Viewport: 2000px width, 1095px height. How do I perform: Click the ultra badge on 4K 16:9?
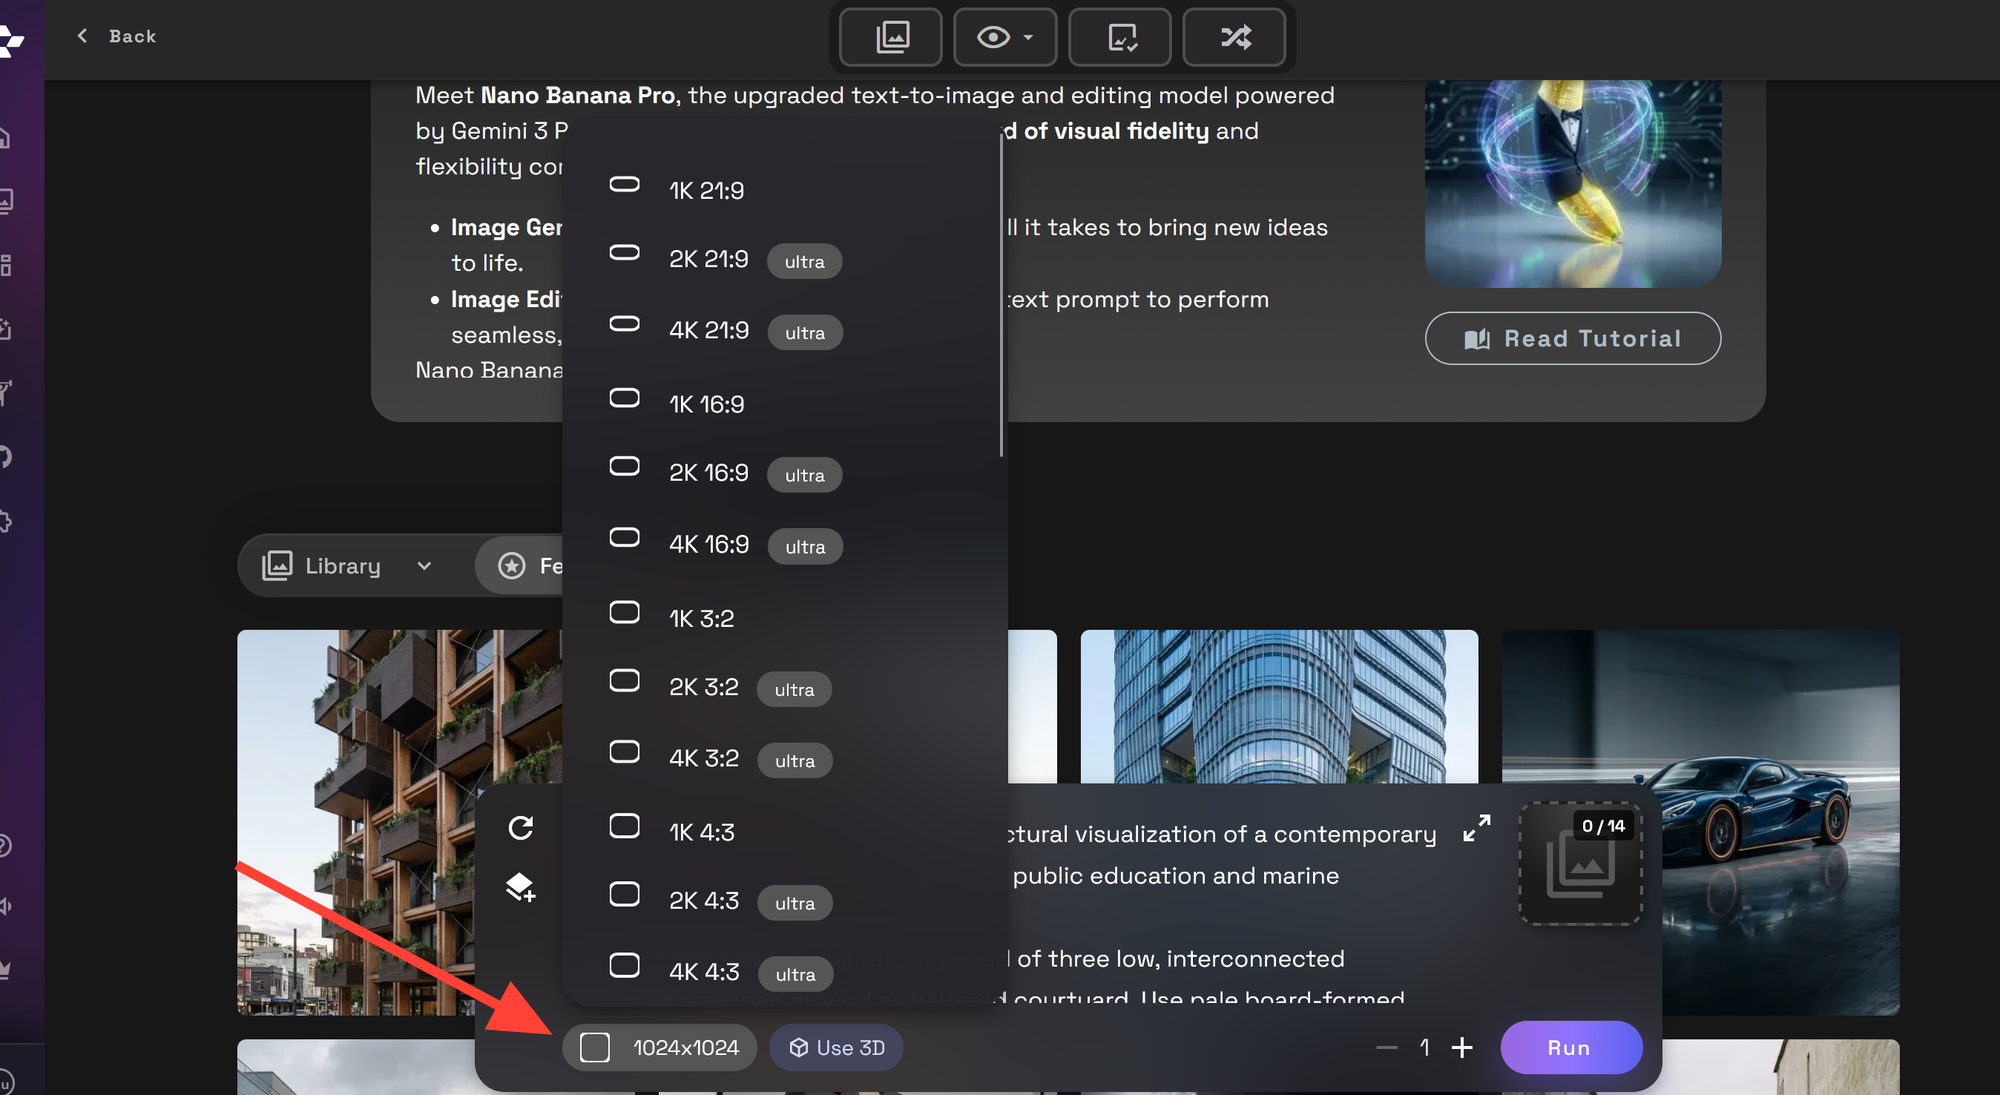click(805, 547)
